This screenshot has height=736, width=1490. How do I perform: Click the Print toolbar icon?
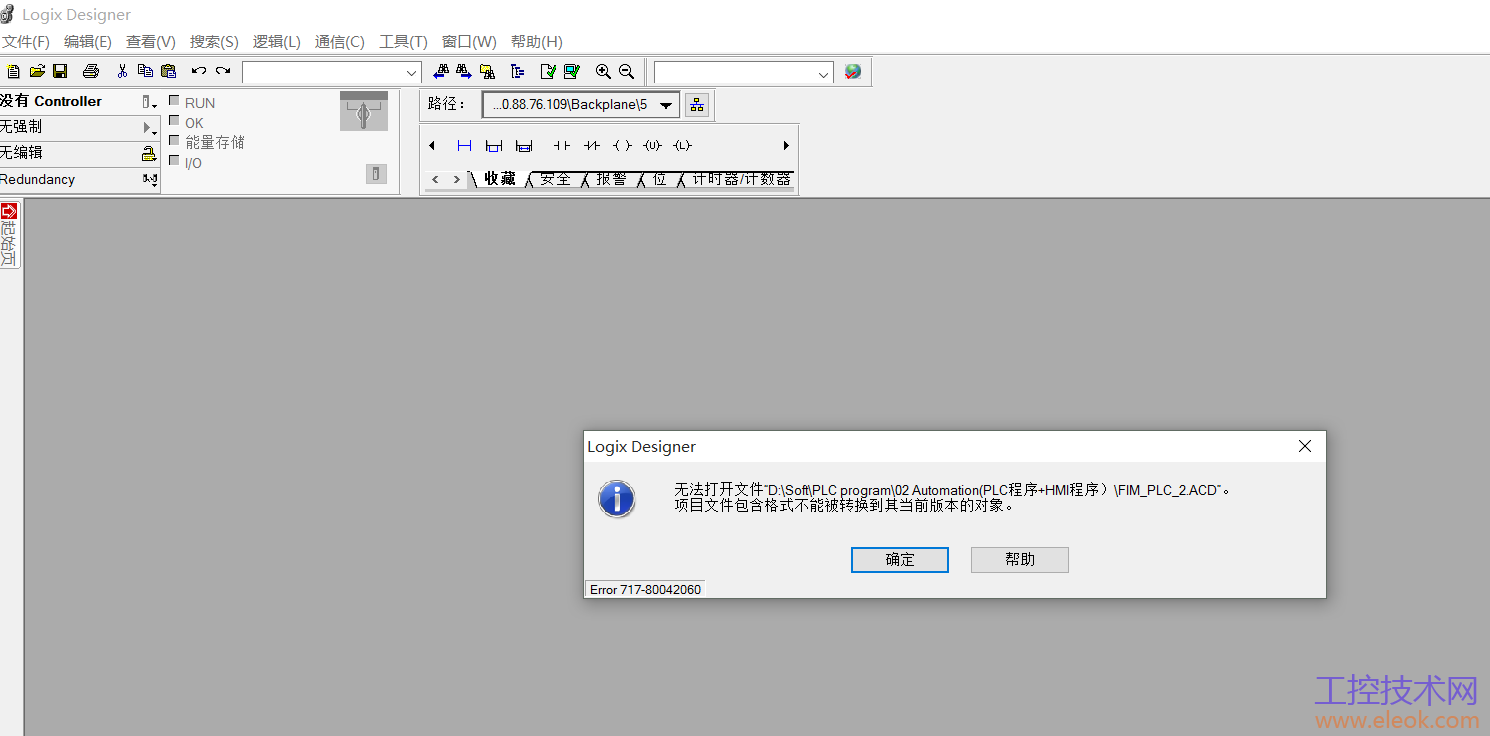91,71
